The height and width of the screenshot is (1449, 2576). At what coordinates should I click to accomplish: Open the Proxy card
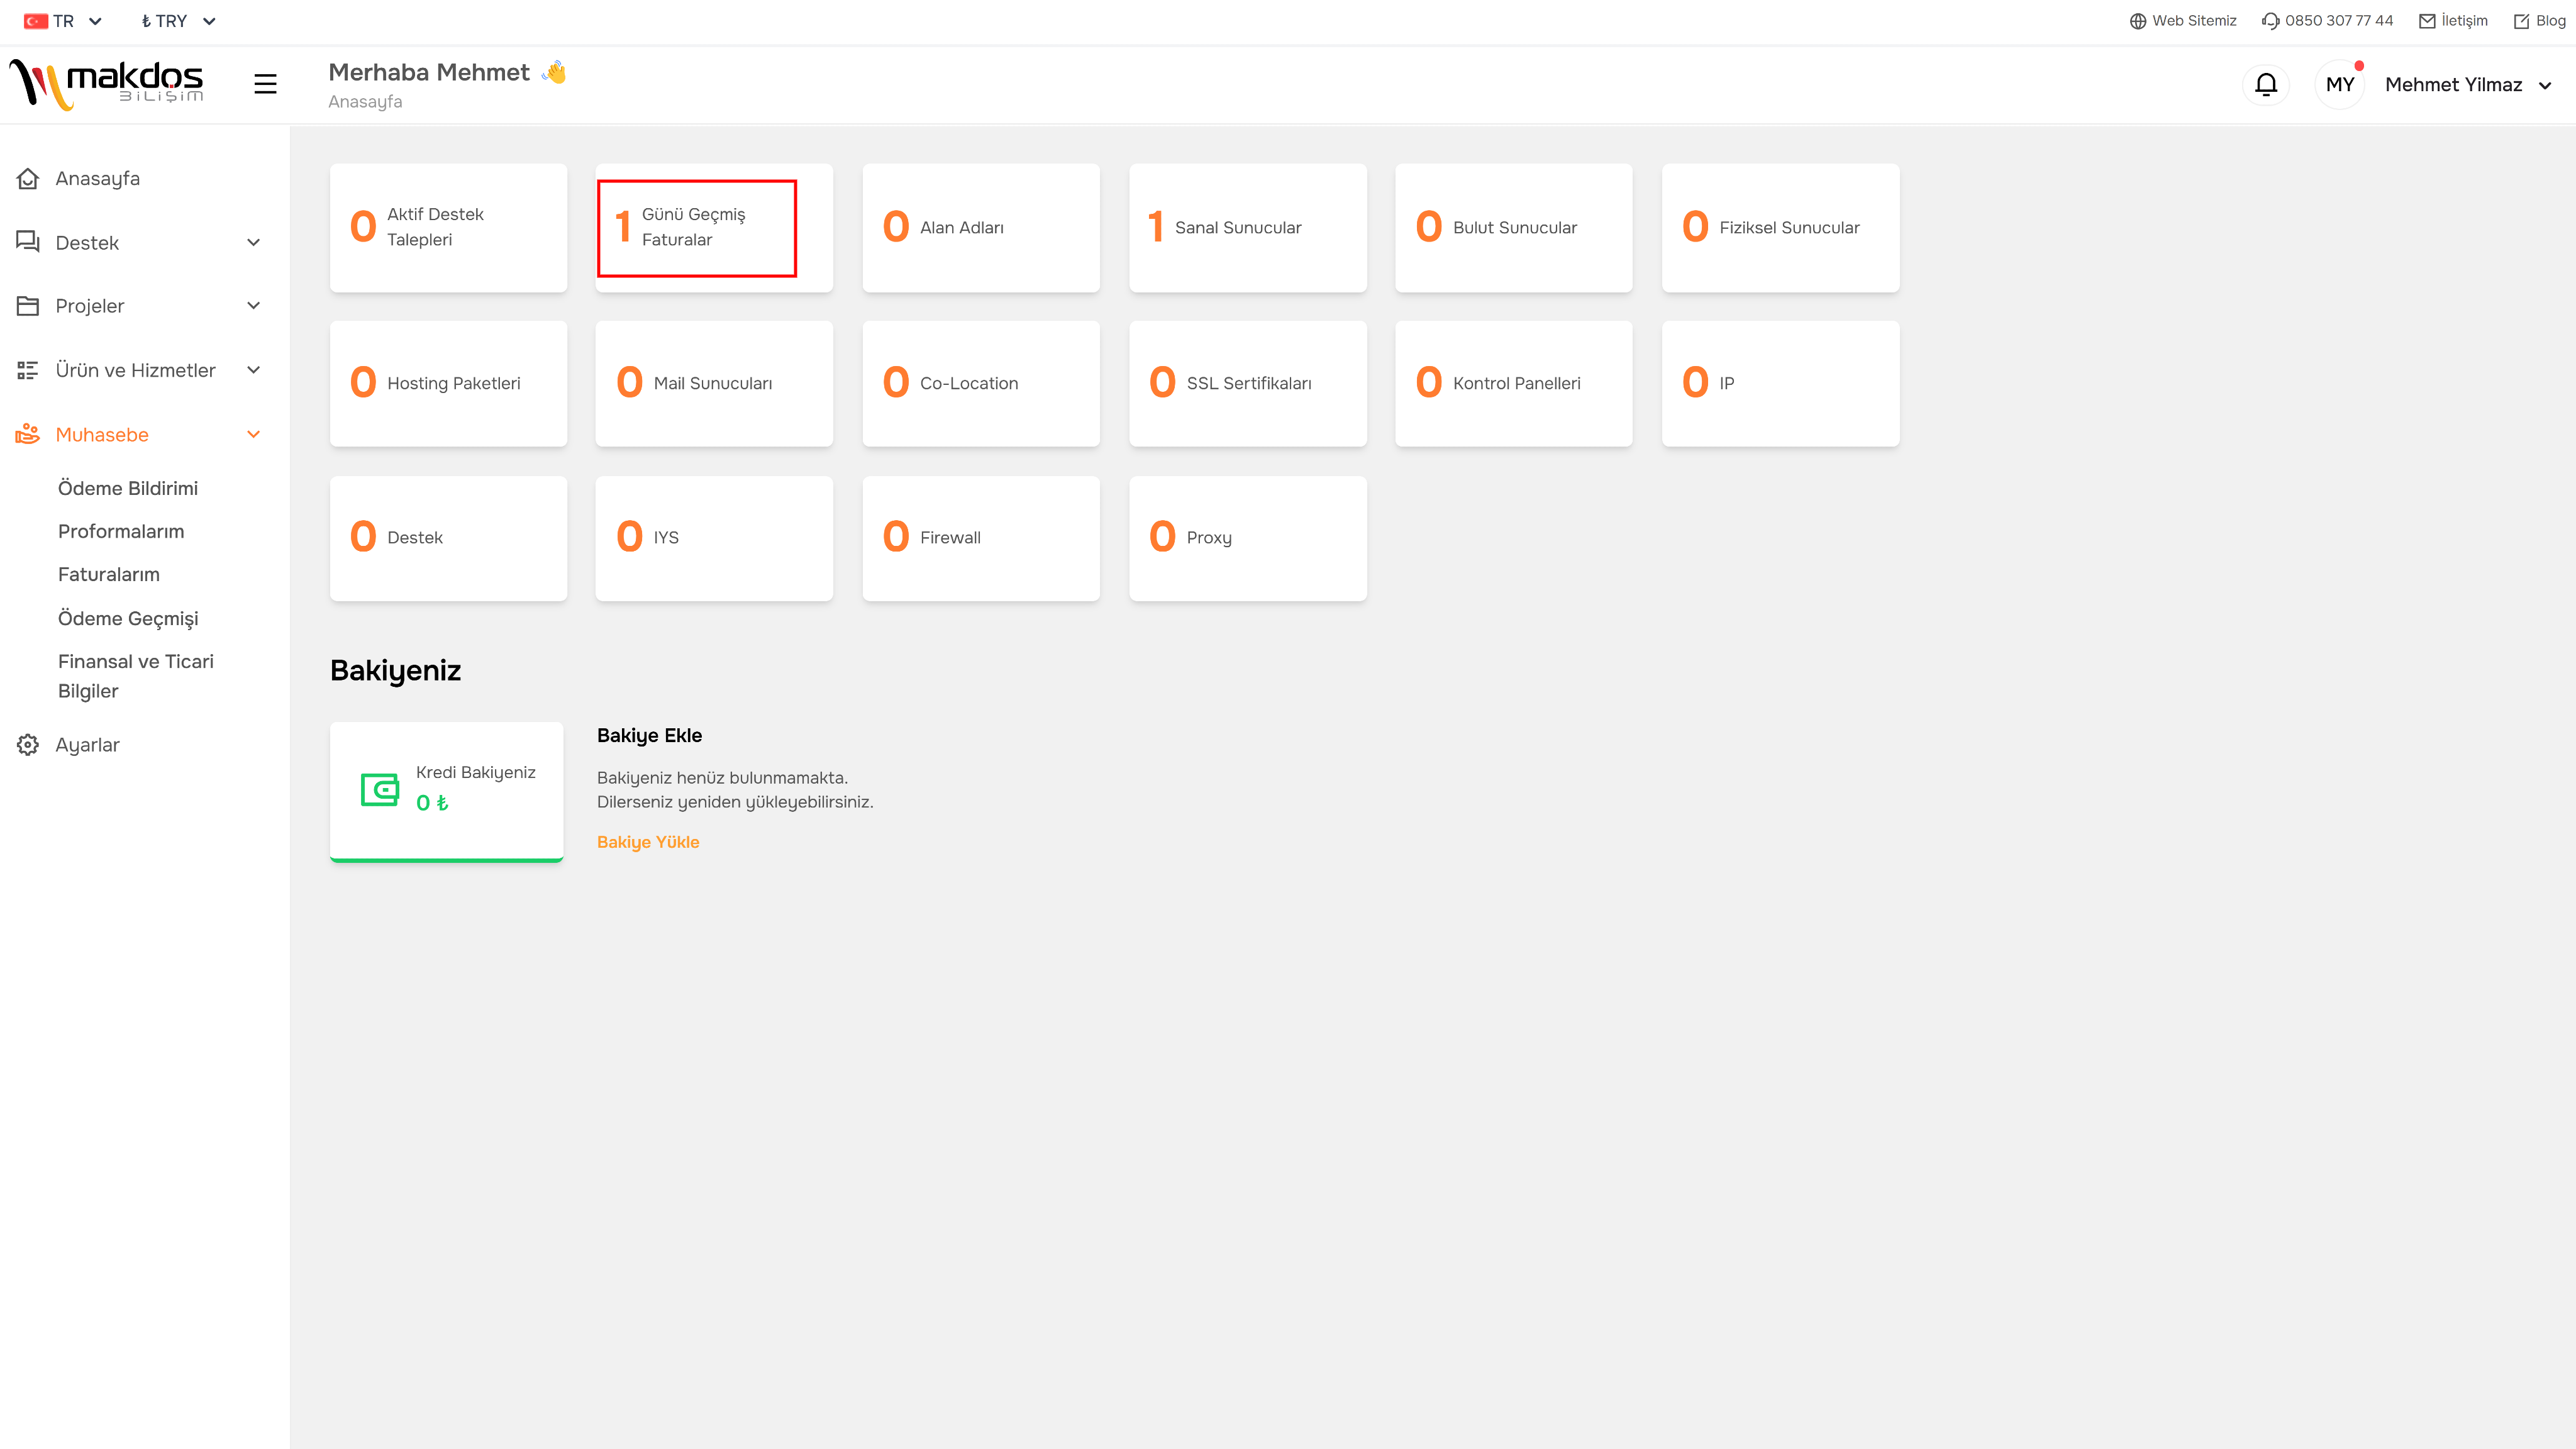point(1247,538)
